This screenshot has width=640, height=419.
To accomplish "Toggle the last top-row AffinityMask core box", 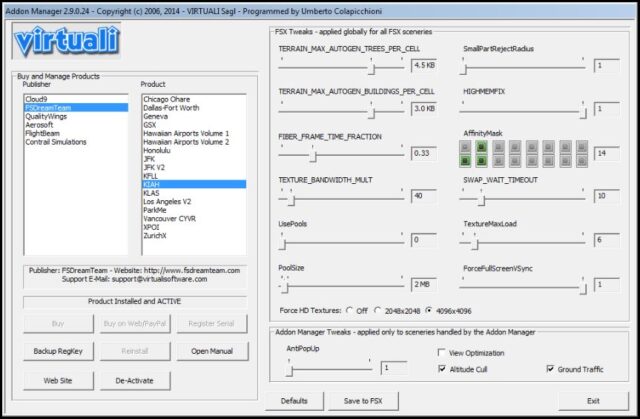I will [582, 146].
